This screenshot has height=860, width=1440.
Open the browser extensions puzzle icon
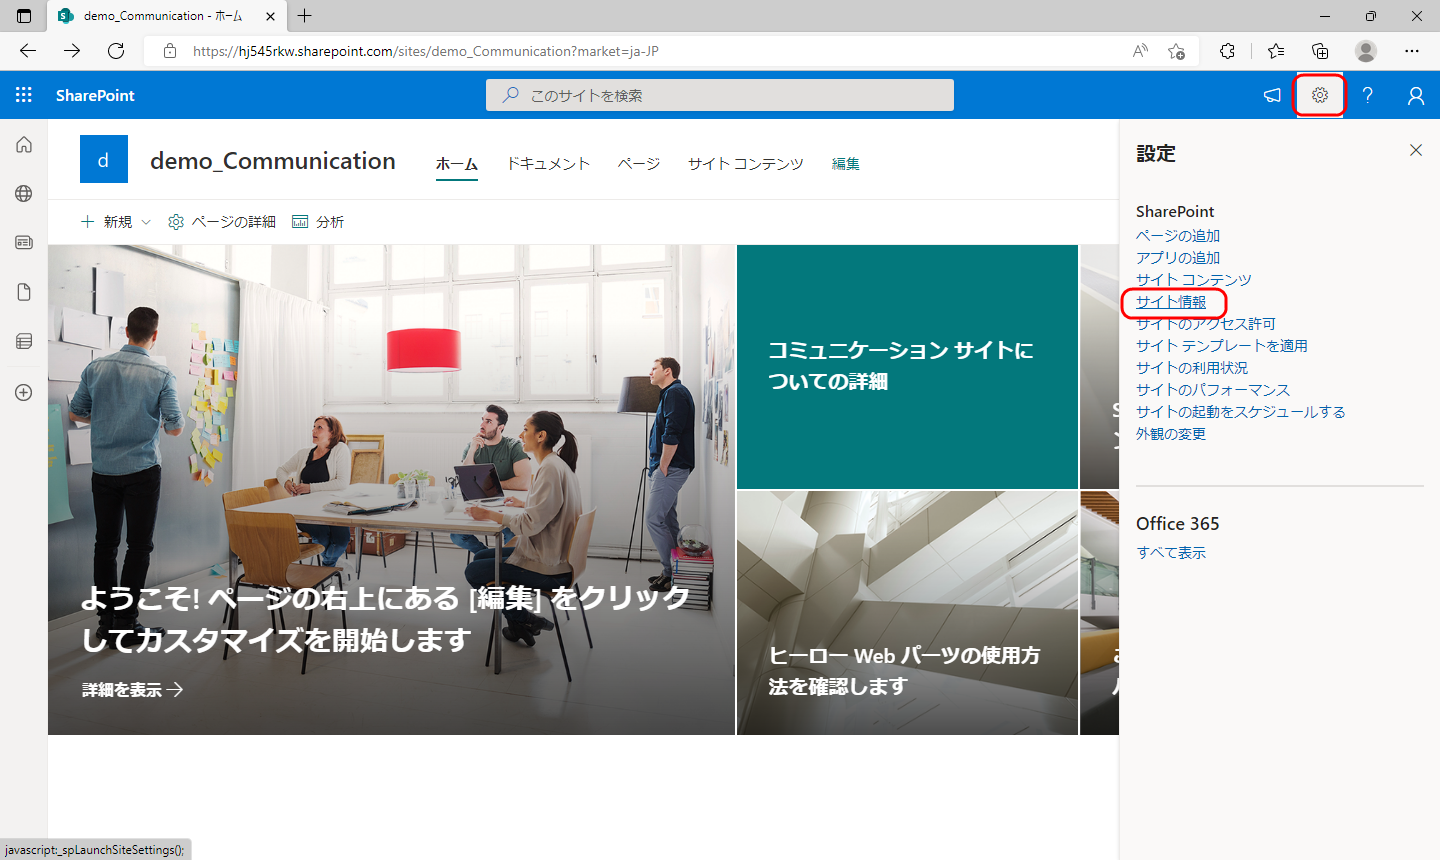click(1228, 51)
